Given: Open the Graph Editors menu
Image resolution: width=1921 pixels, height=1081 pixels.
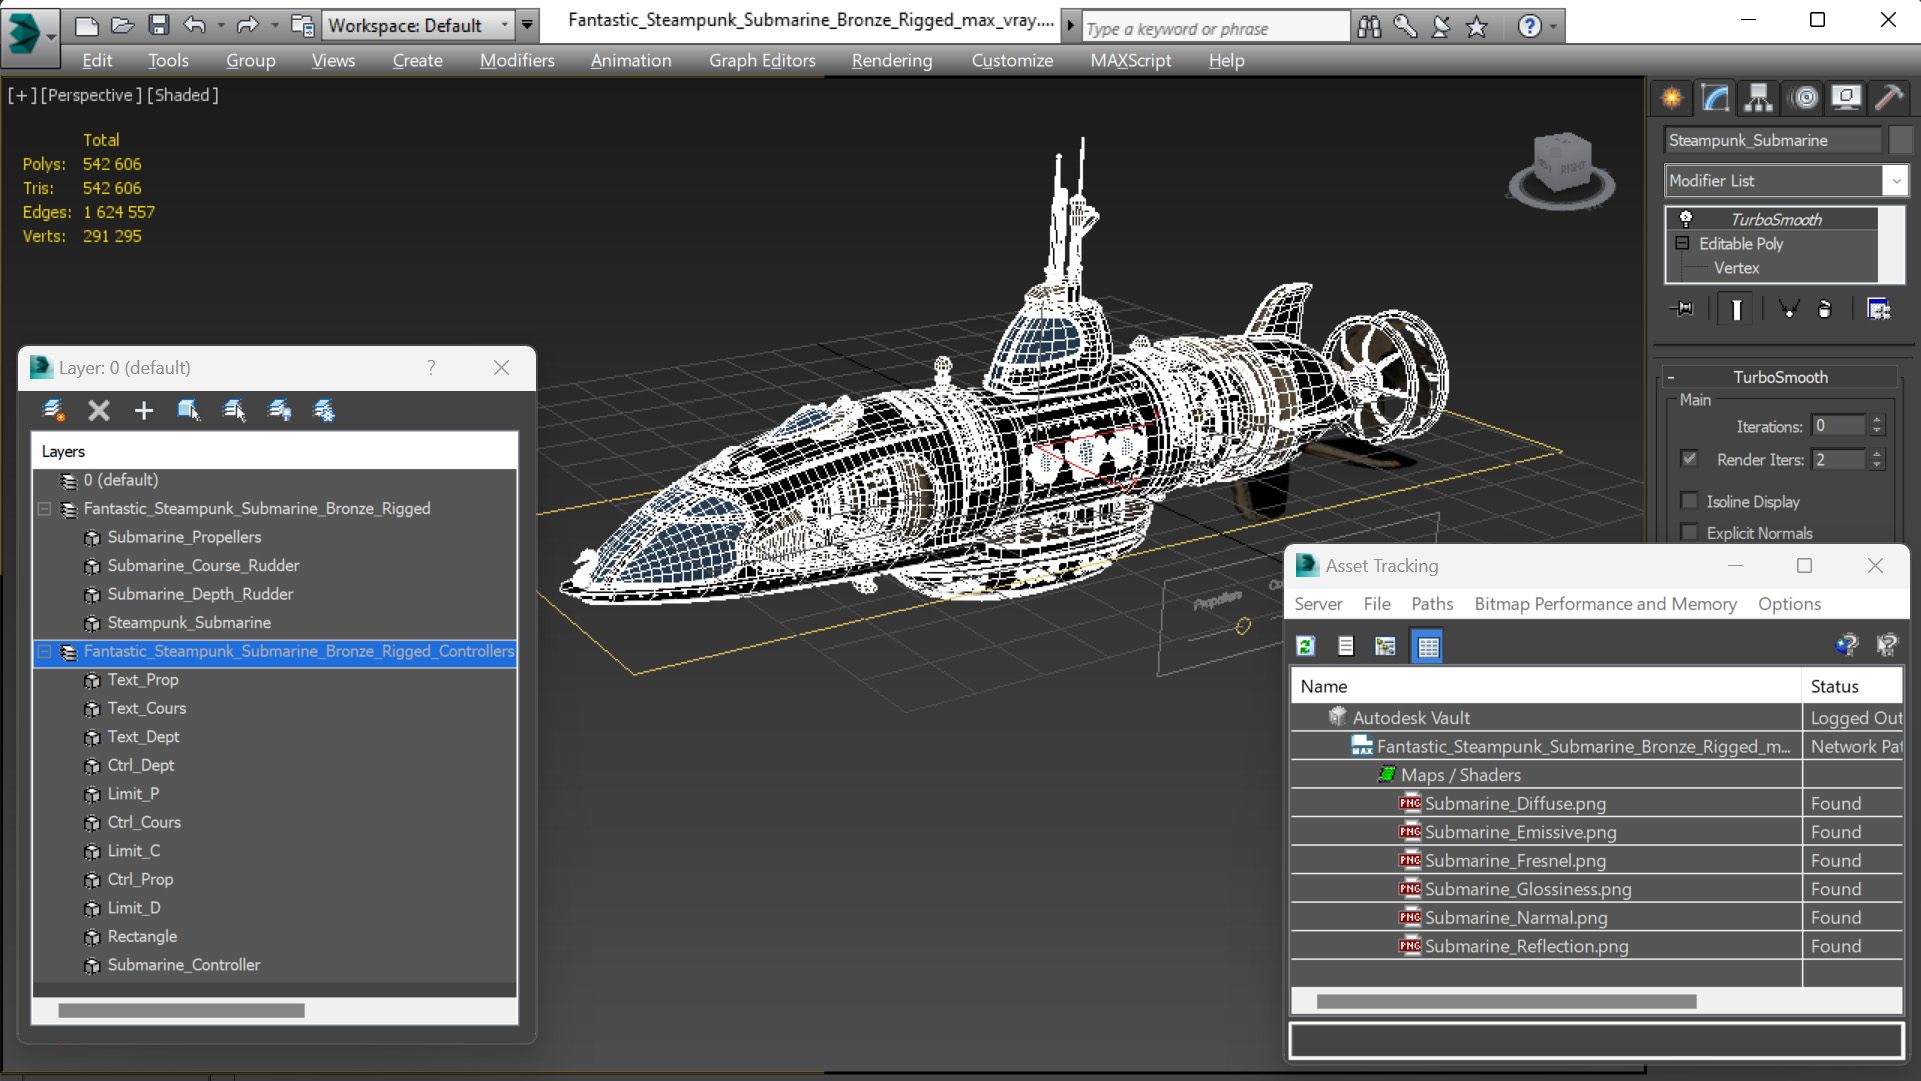Looking at the screenshot, I should tap(762, 60).
